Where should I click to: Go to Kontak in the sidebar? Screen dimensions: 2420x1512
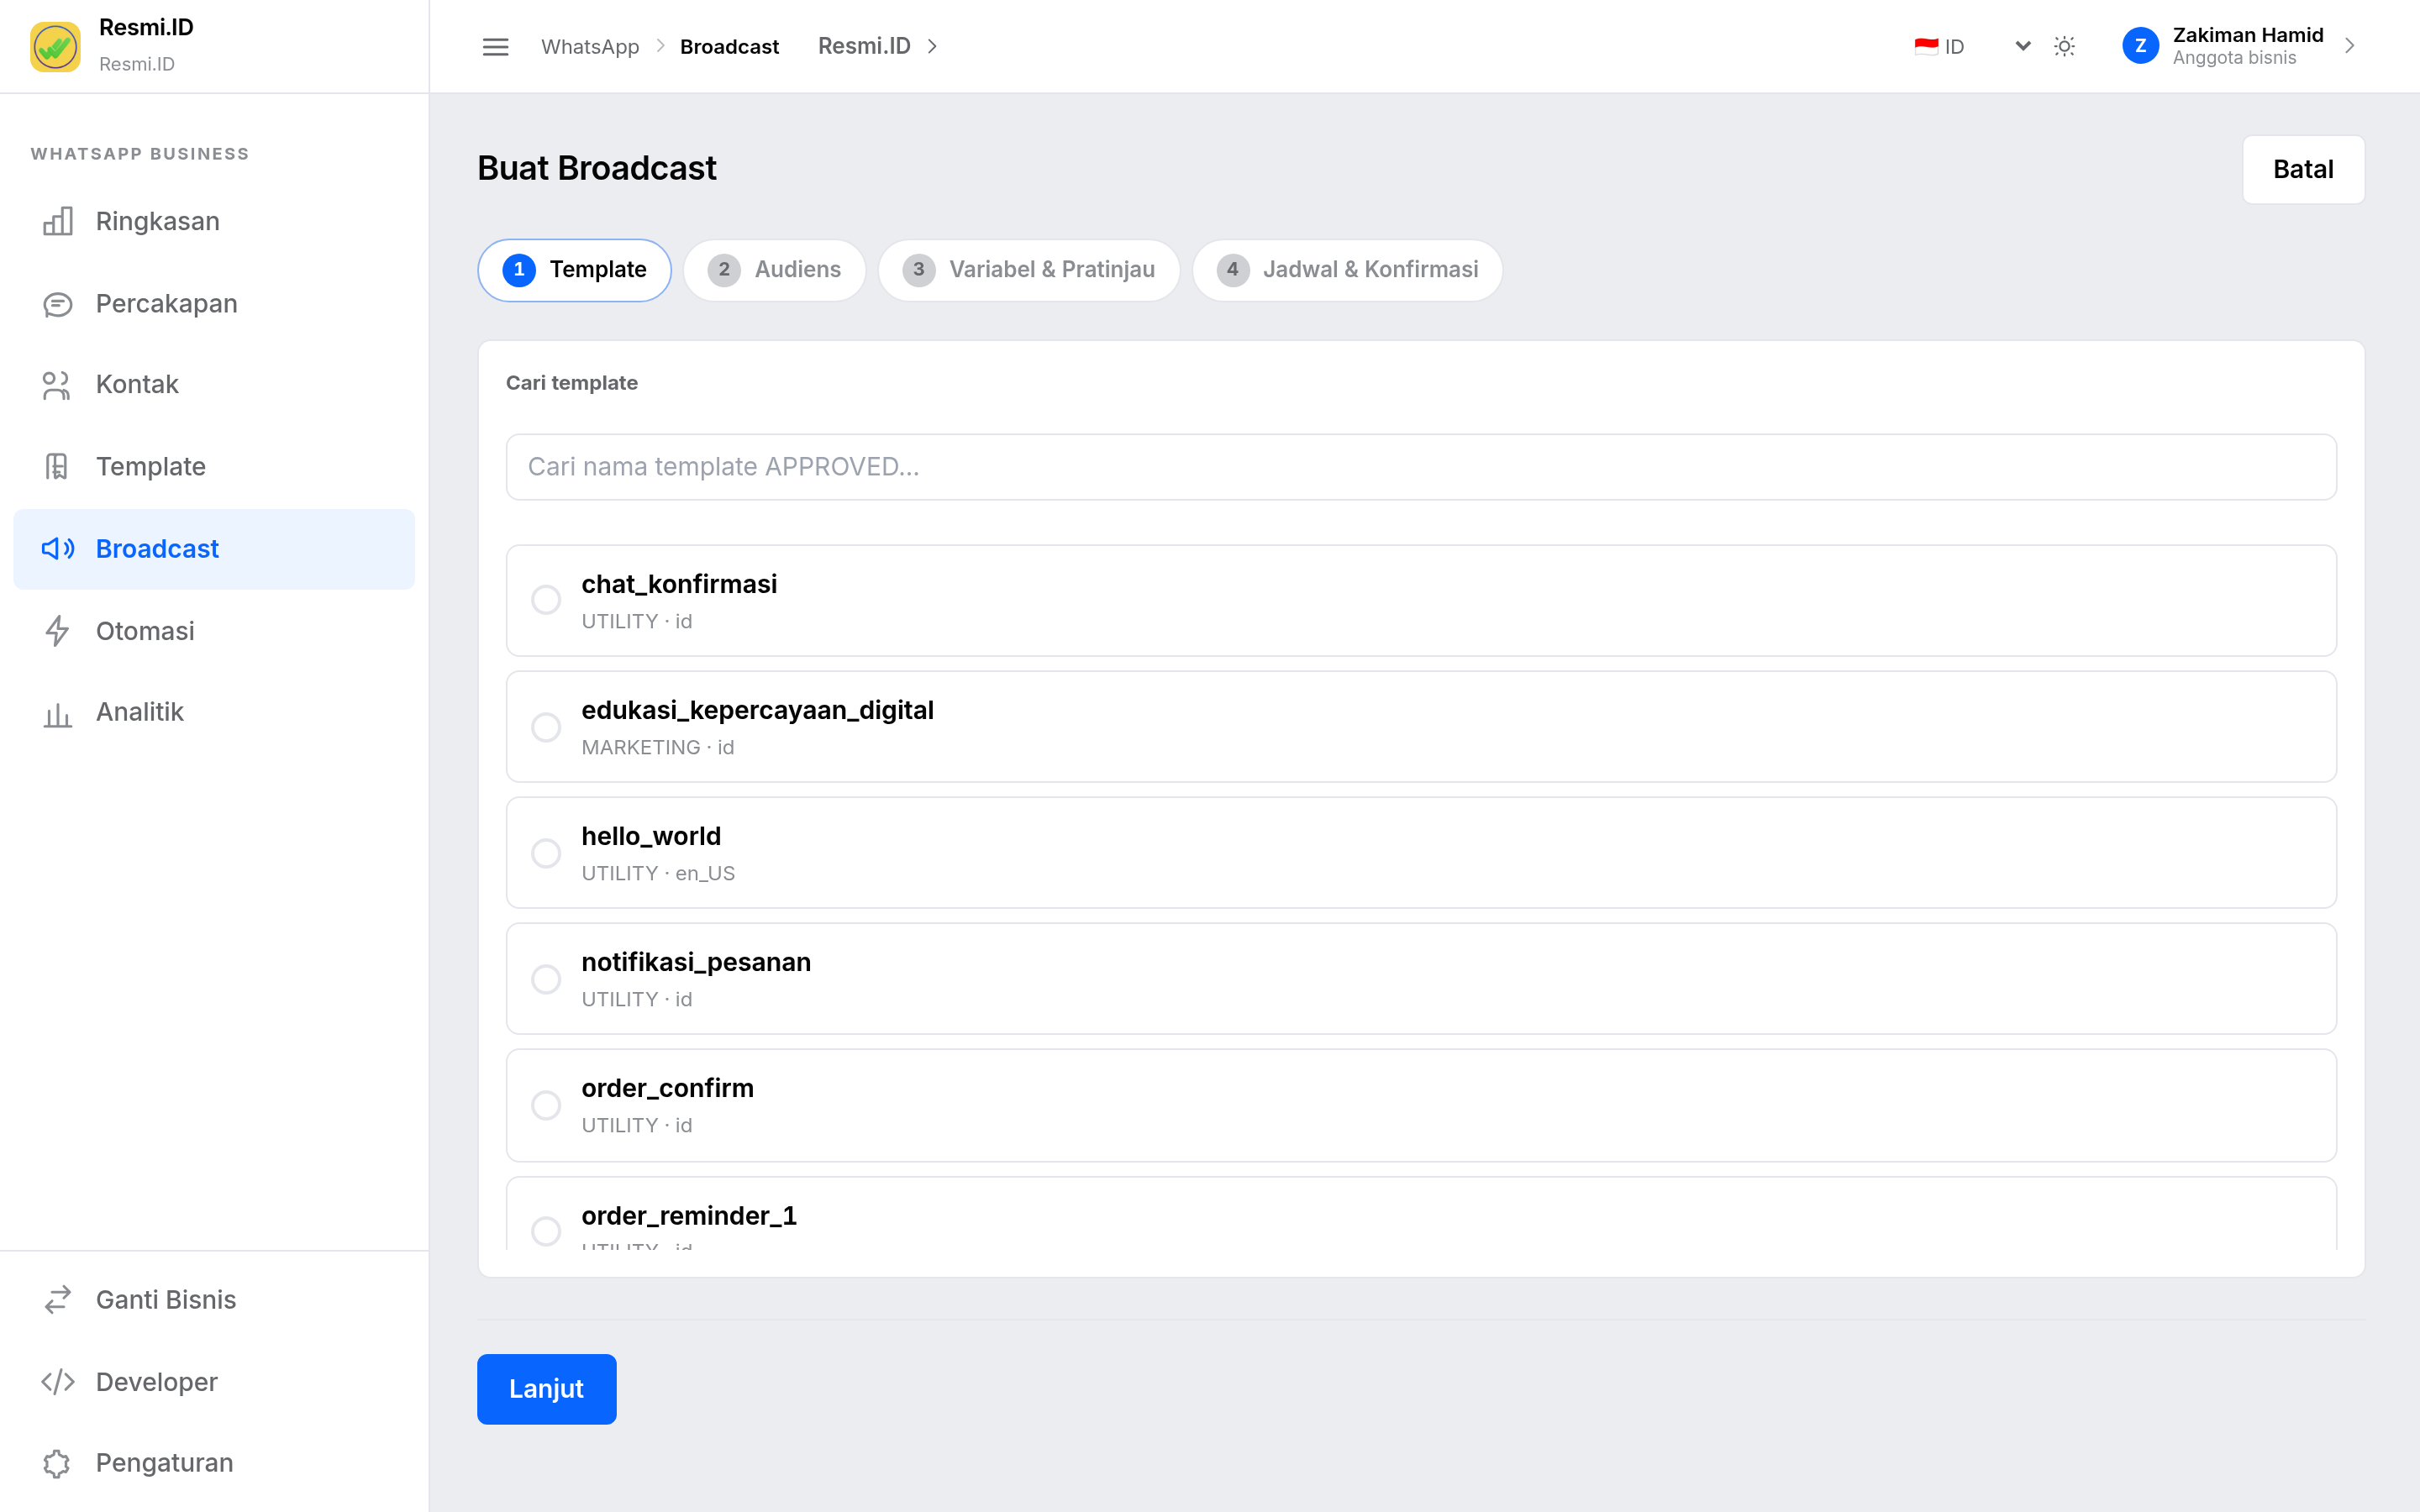pyautogui.click(x=214, y=385)
